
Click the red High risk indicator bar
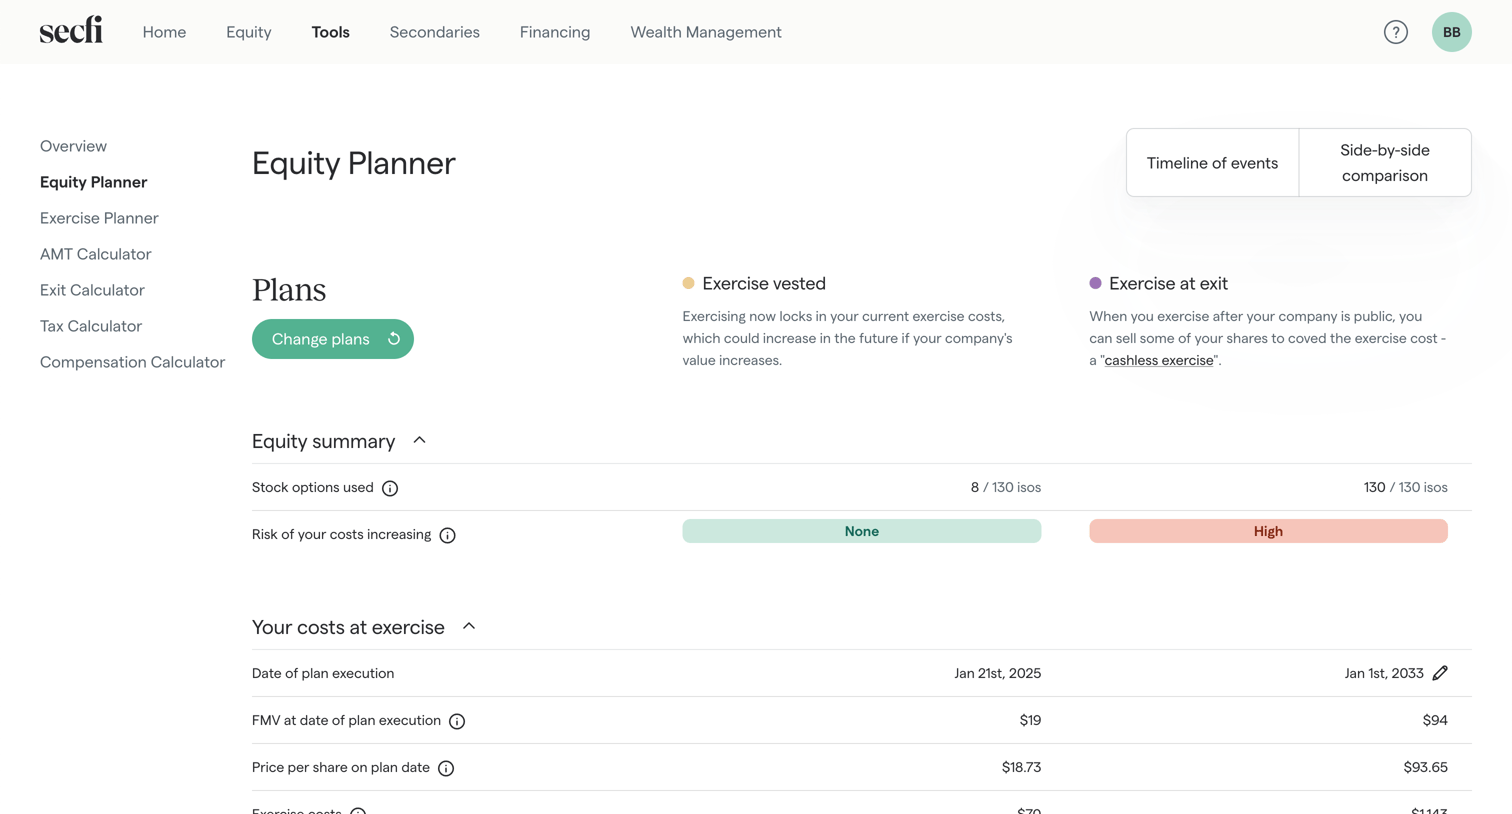pyautogui.click(x=1268, y=531)
